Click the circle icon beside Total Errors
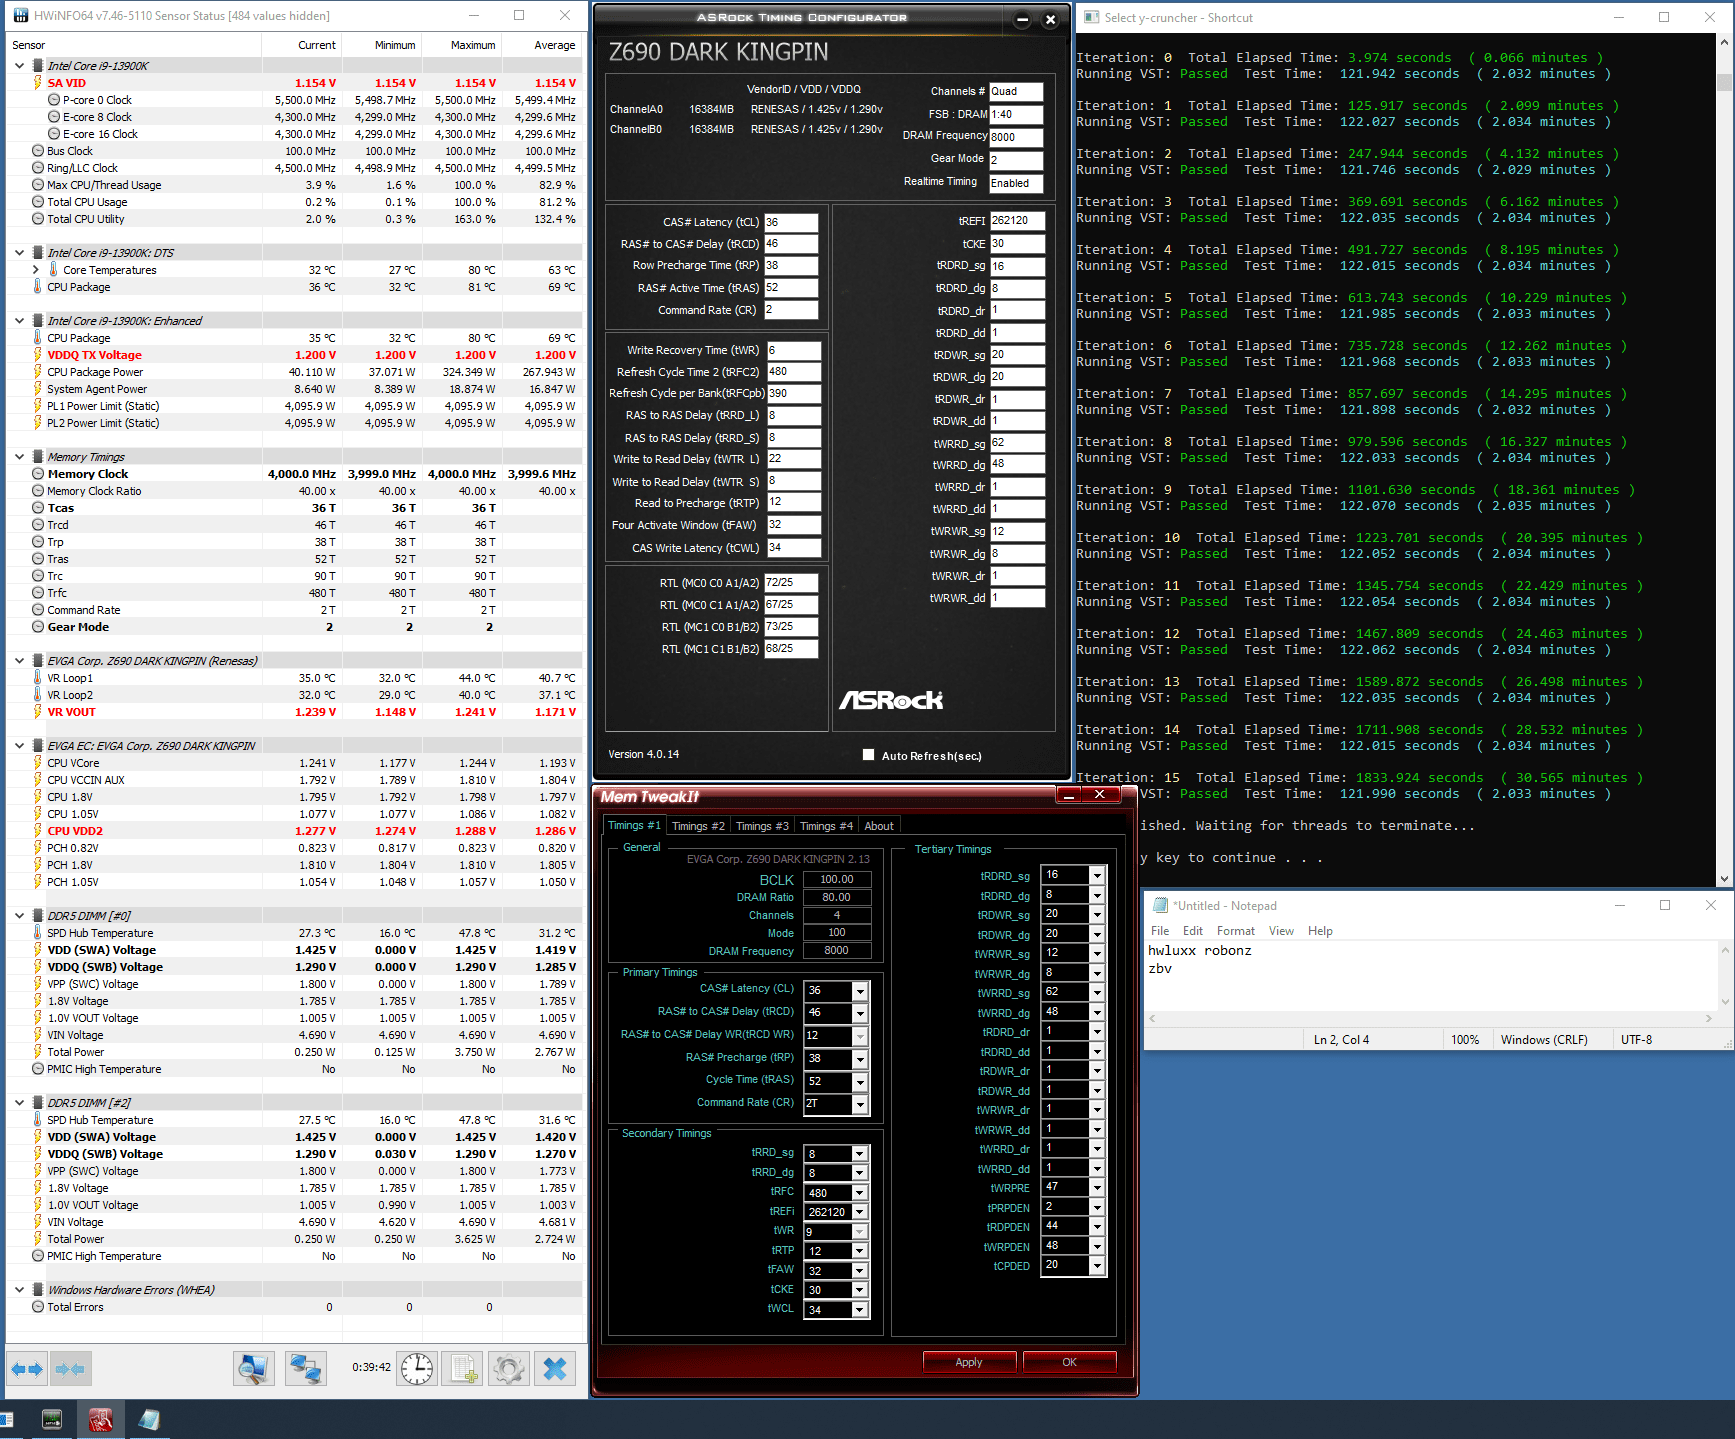The height and width of the screenshot is (1439, 1735). click(x=38, y=1307)
